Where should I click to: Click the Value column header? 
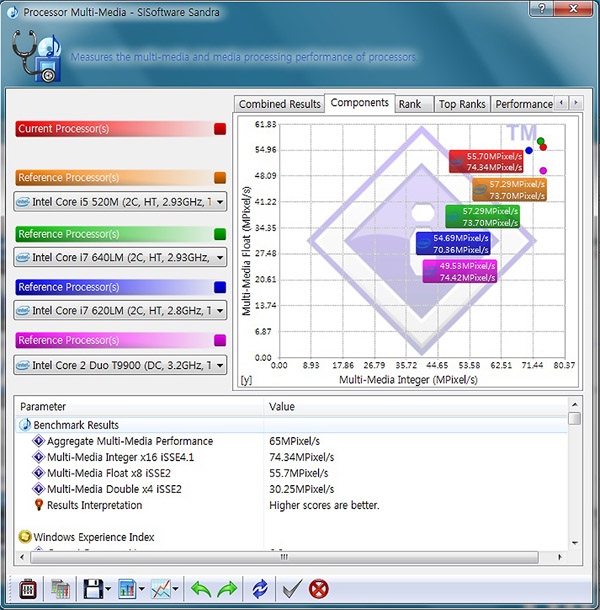click(x=416, y=407)
